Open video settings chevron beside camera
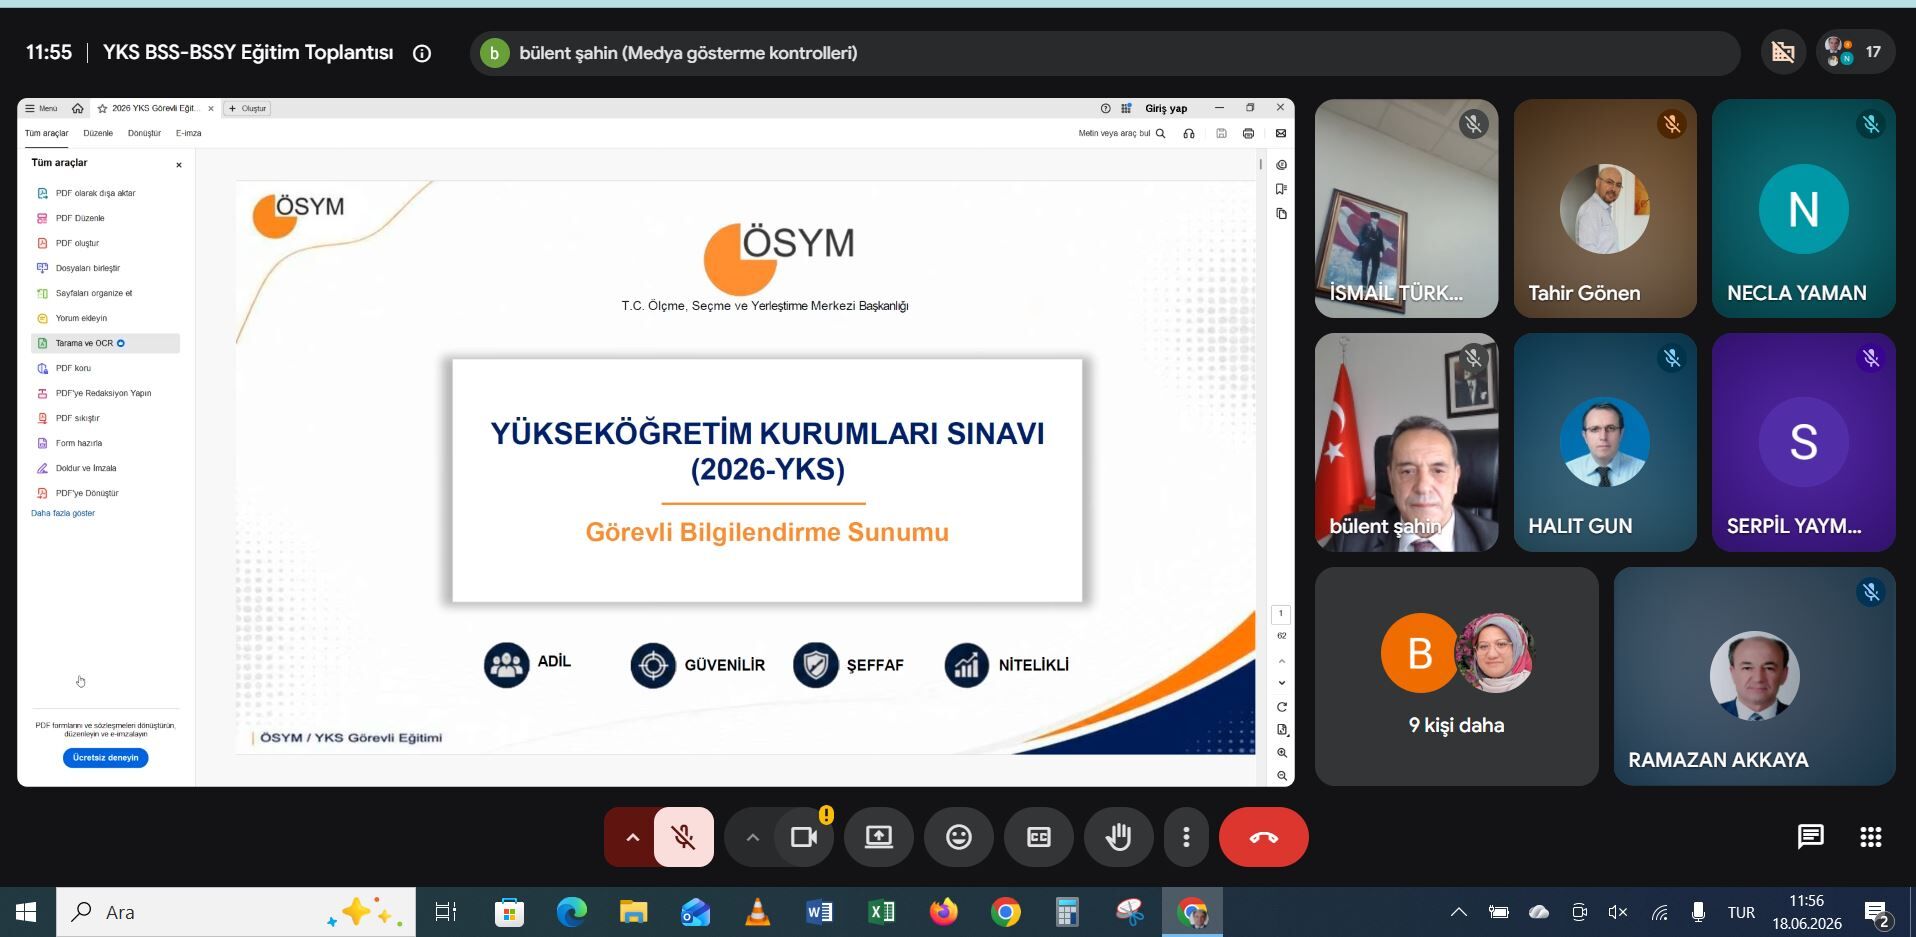Viewport: 1916px width, 937px height. 752,837
